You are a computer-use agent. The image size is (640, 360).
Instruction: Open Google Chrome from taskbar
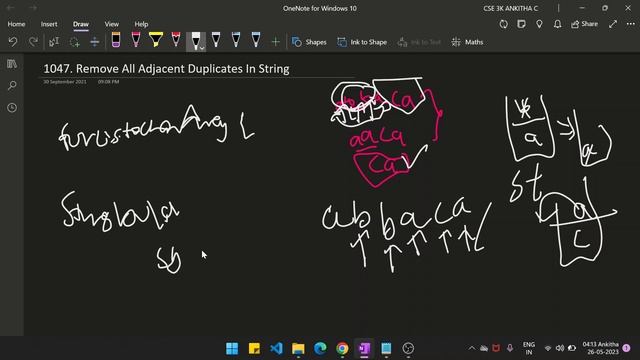click(x=342, y=349)
